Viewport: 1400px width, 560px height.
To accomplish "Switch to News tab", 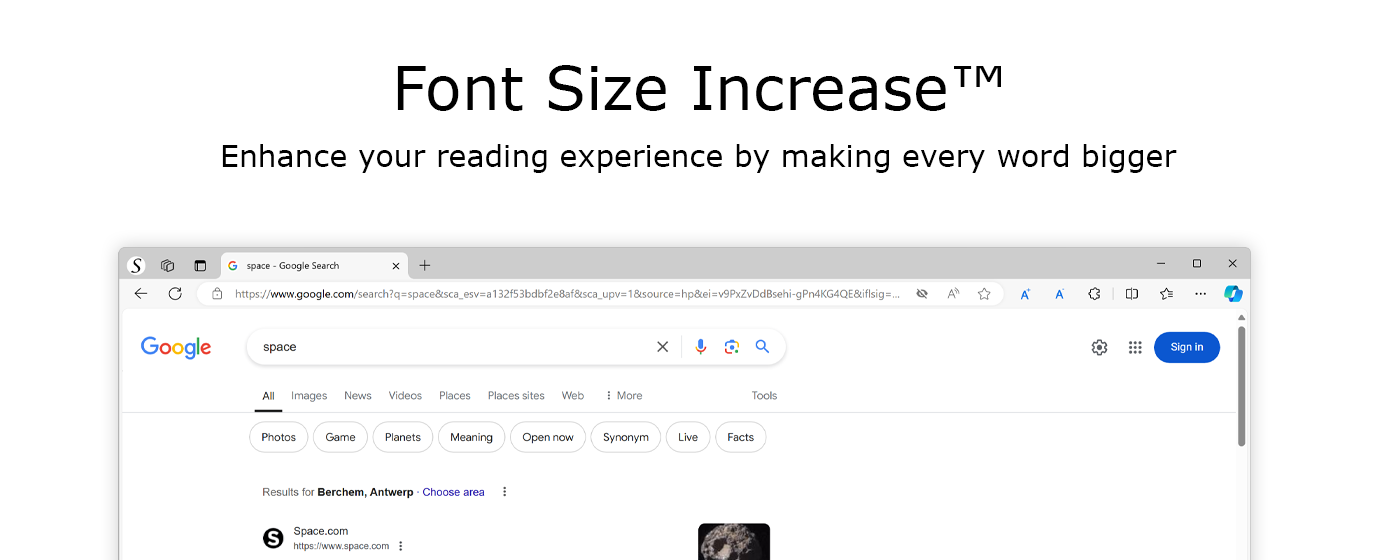I will click(x=358, y=396).
